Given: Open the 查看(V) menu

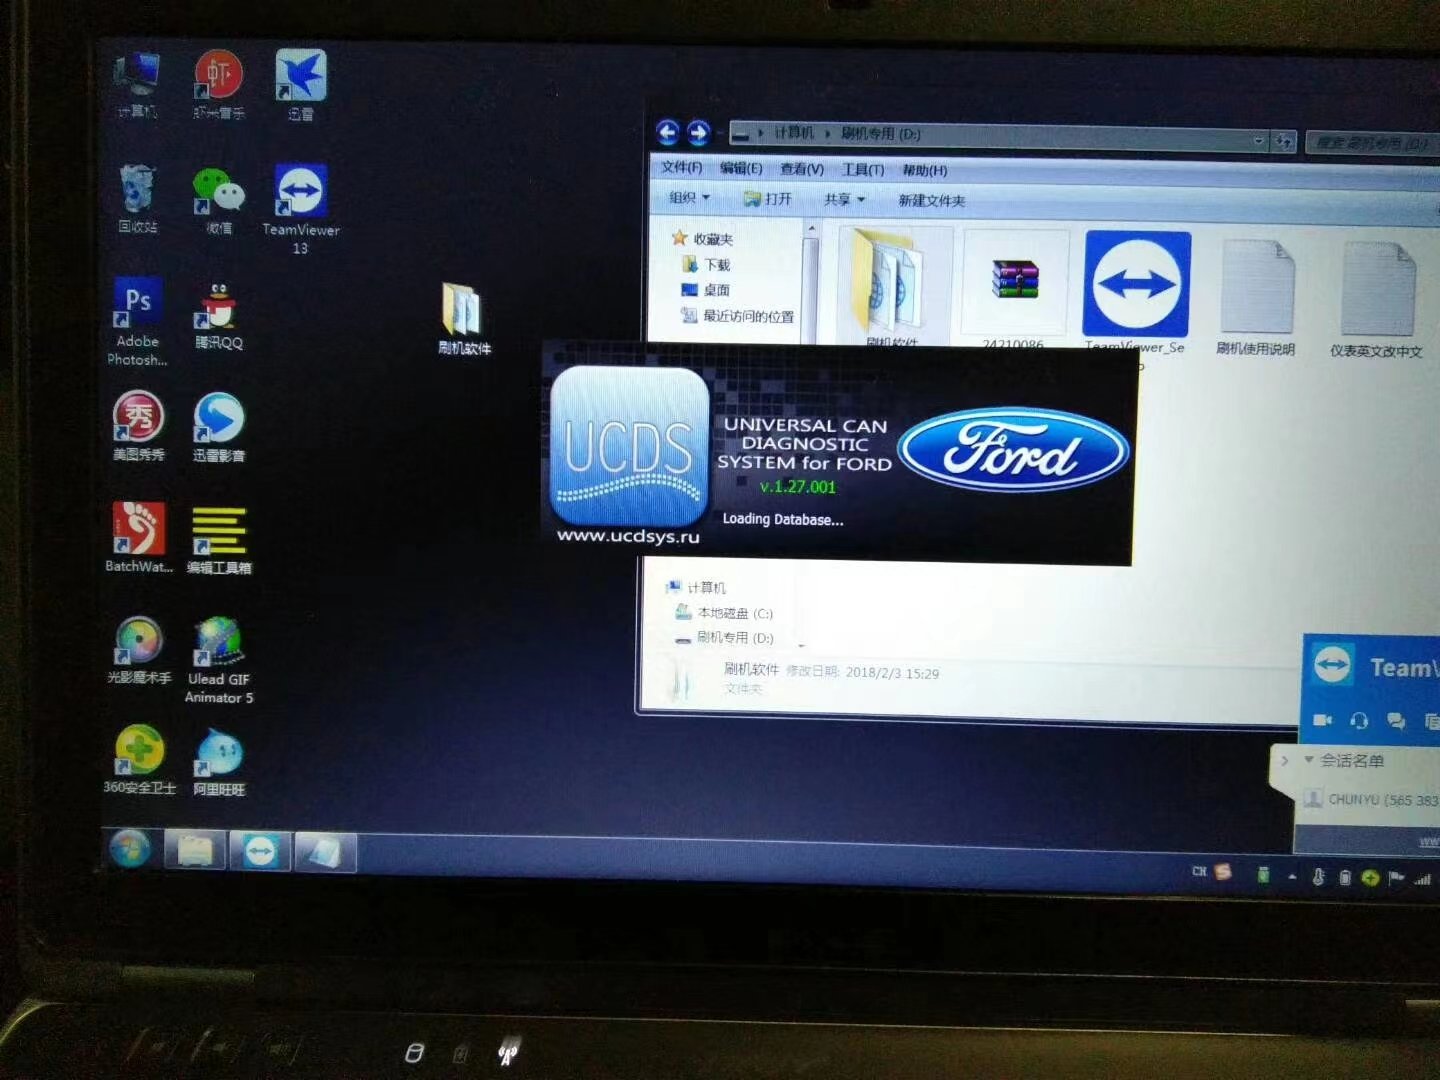Looking at the screenshot, I should 802,169.
